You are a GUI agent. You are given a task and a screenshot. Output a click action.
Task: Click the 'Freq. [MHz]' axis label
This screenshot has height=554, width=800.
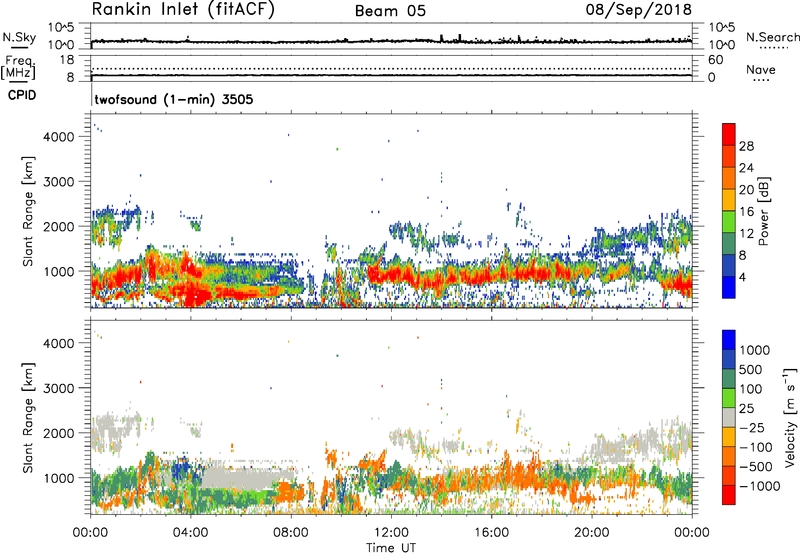19,67
